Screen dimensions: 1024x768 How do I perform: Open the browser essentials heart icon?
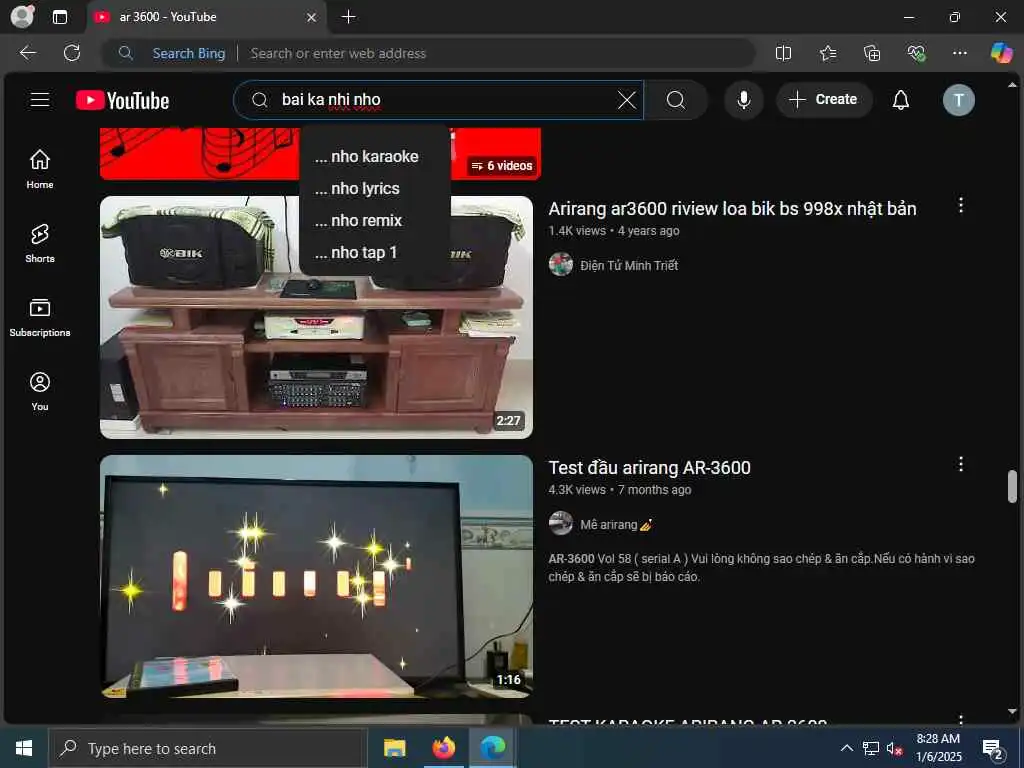pos(916,53)
